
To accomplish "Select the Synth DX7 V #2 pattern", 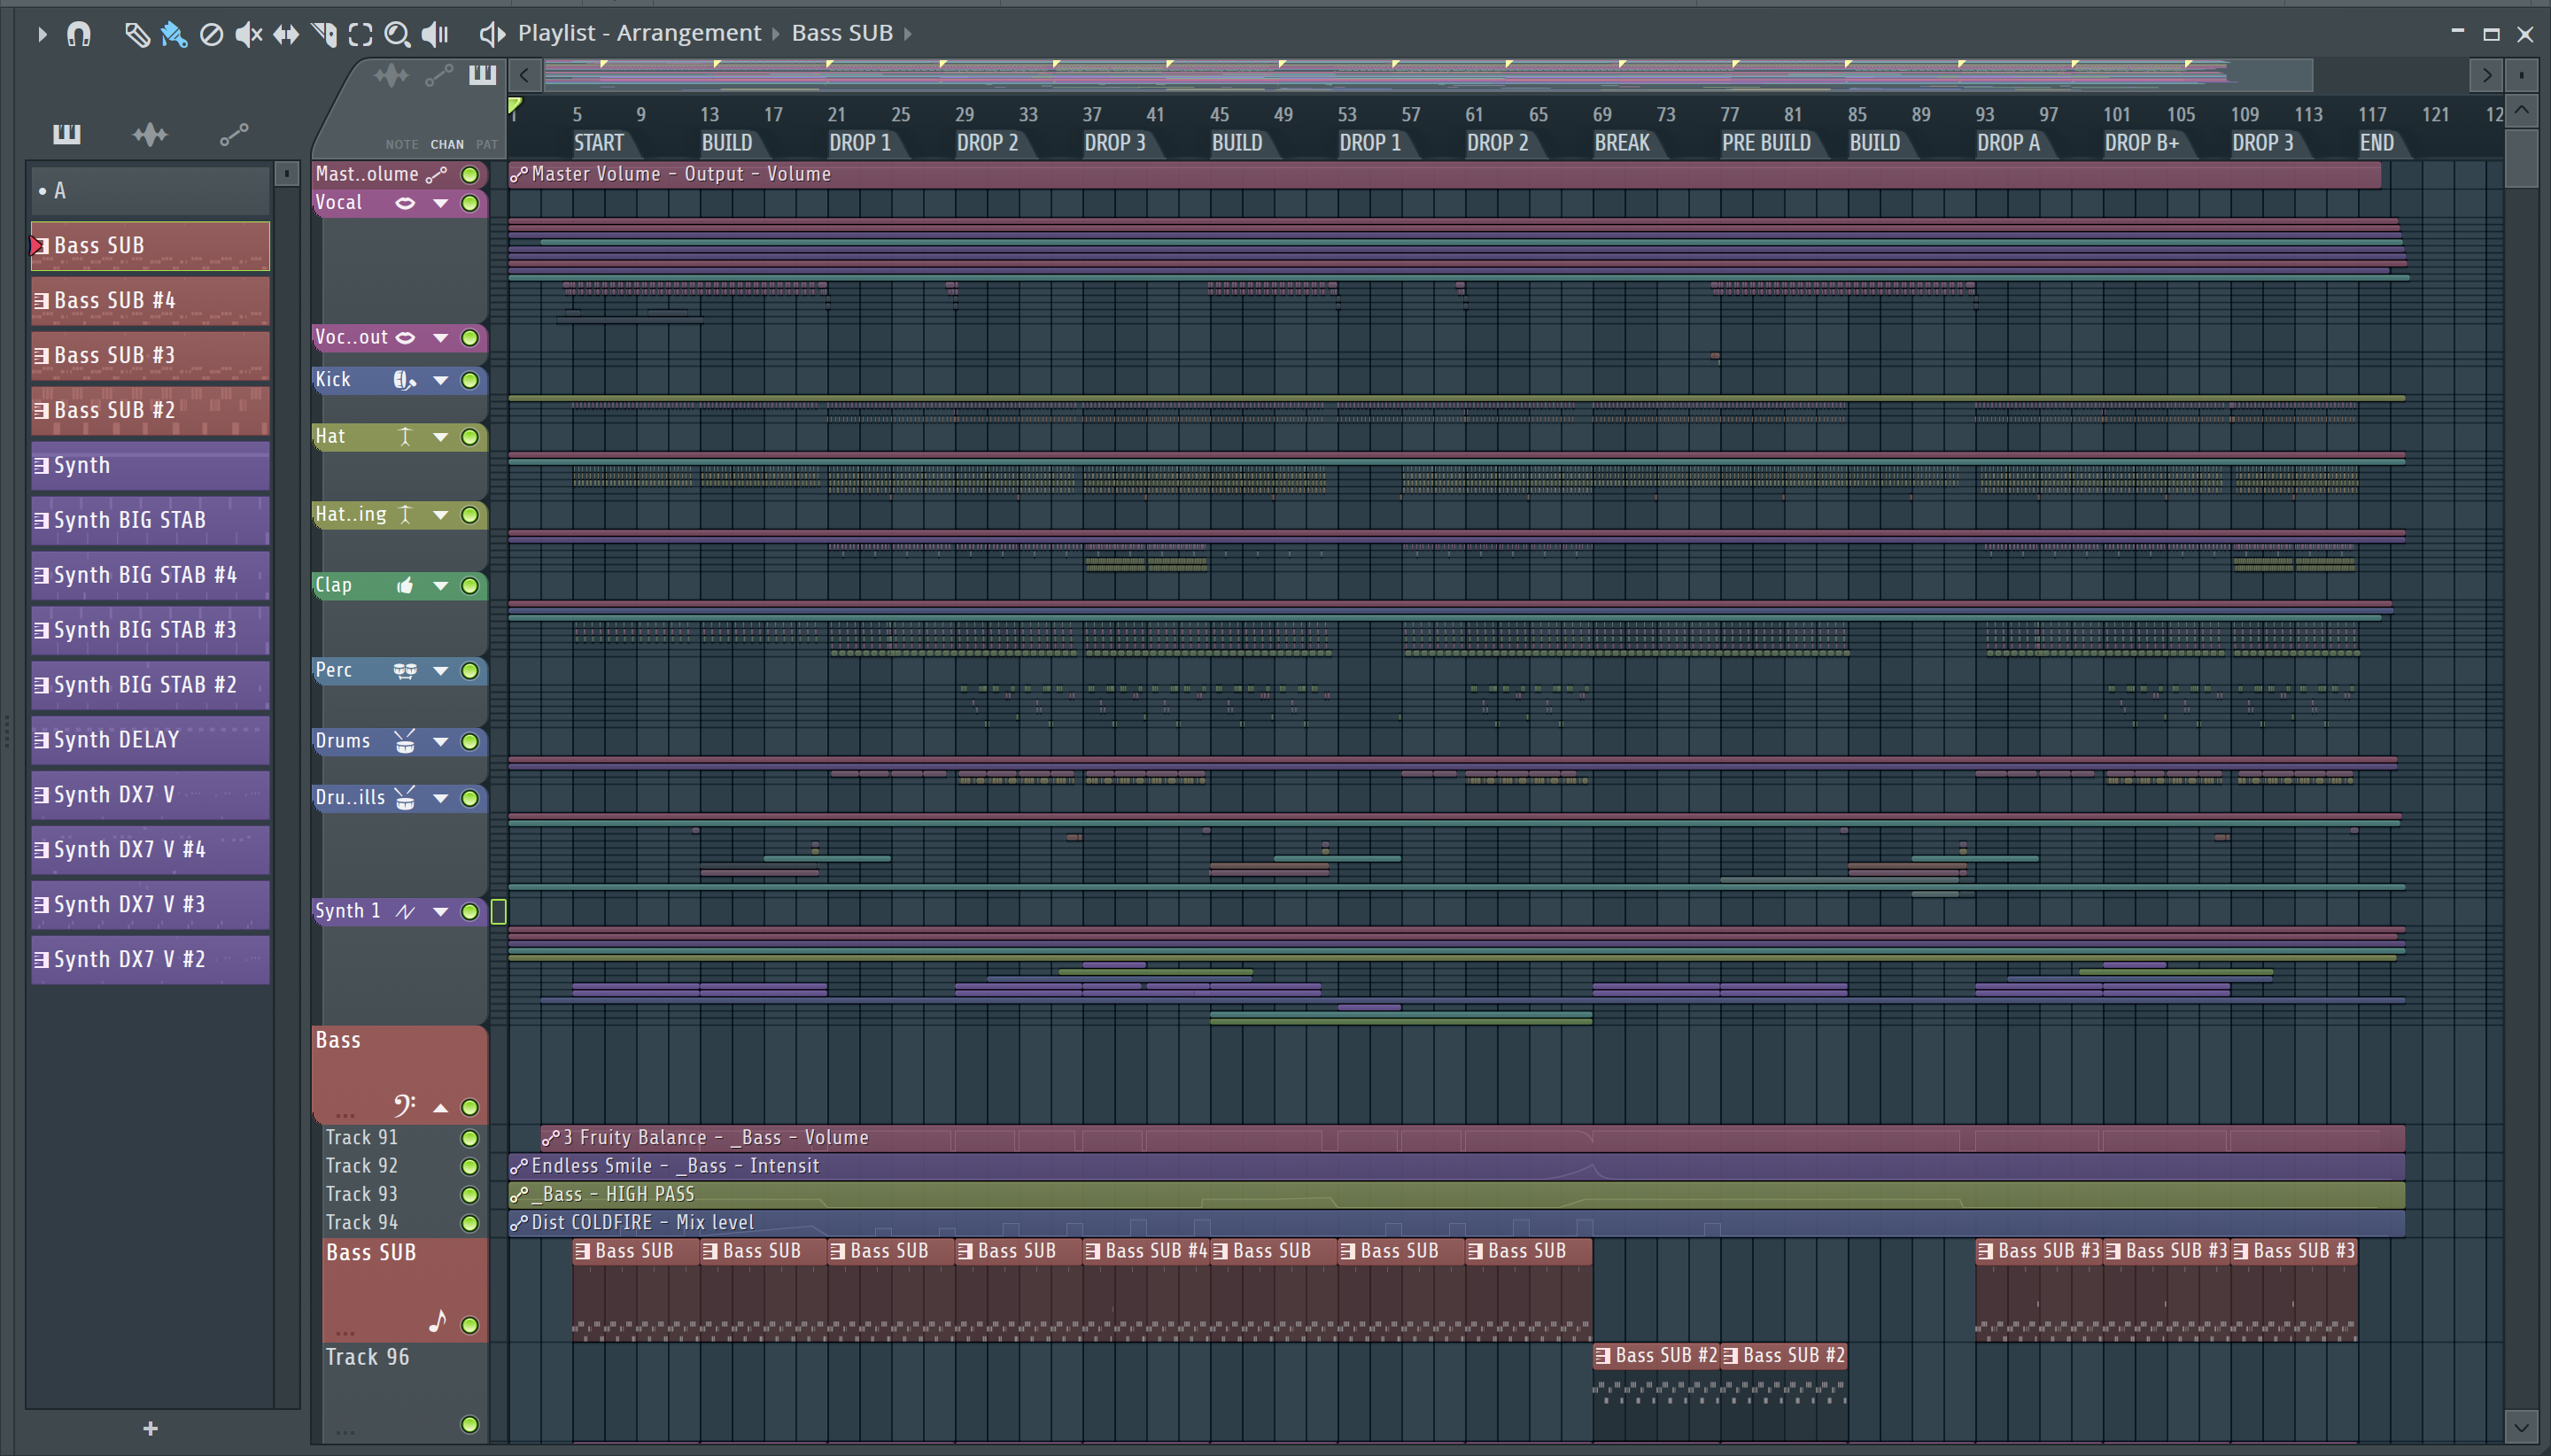I will [150, 960].
